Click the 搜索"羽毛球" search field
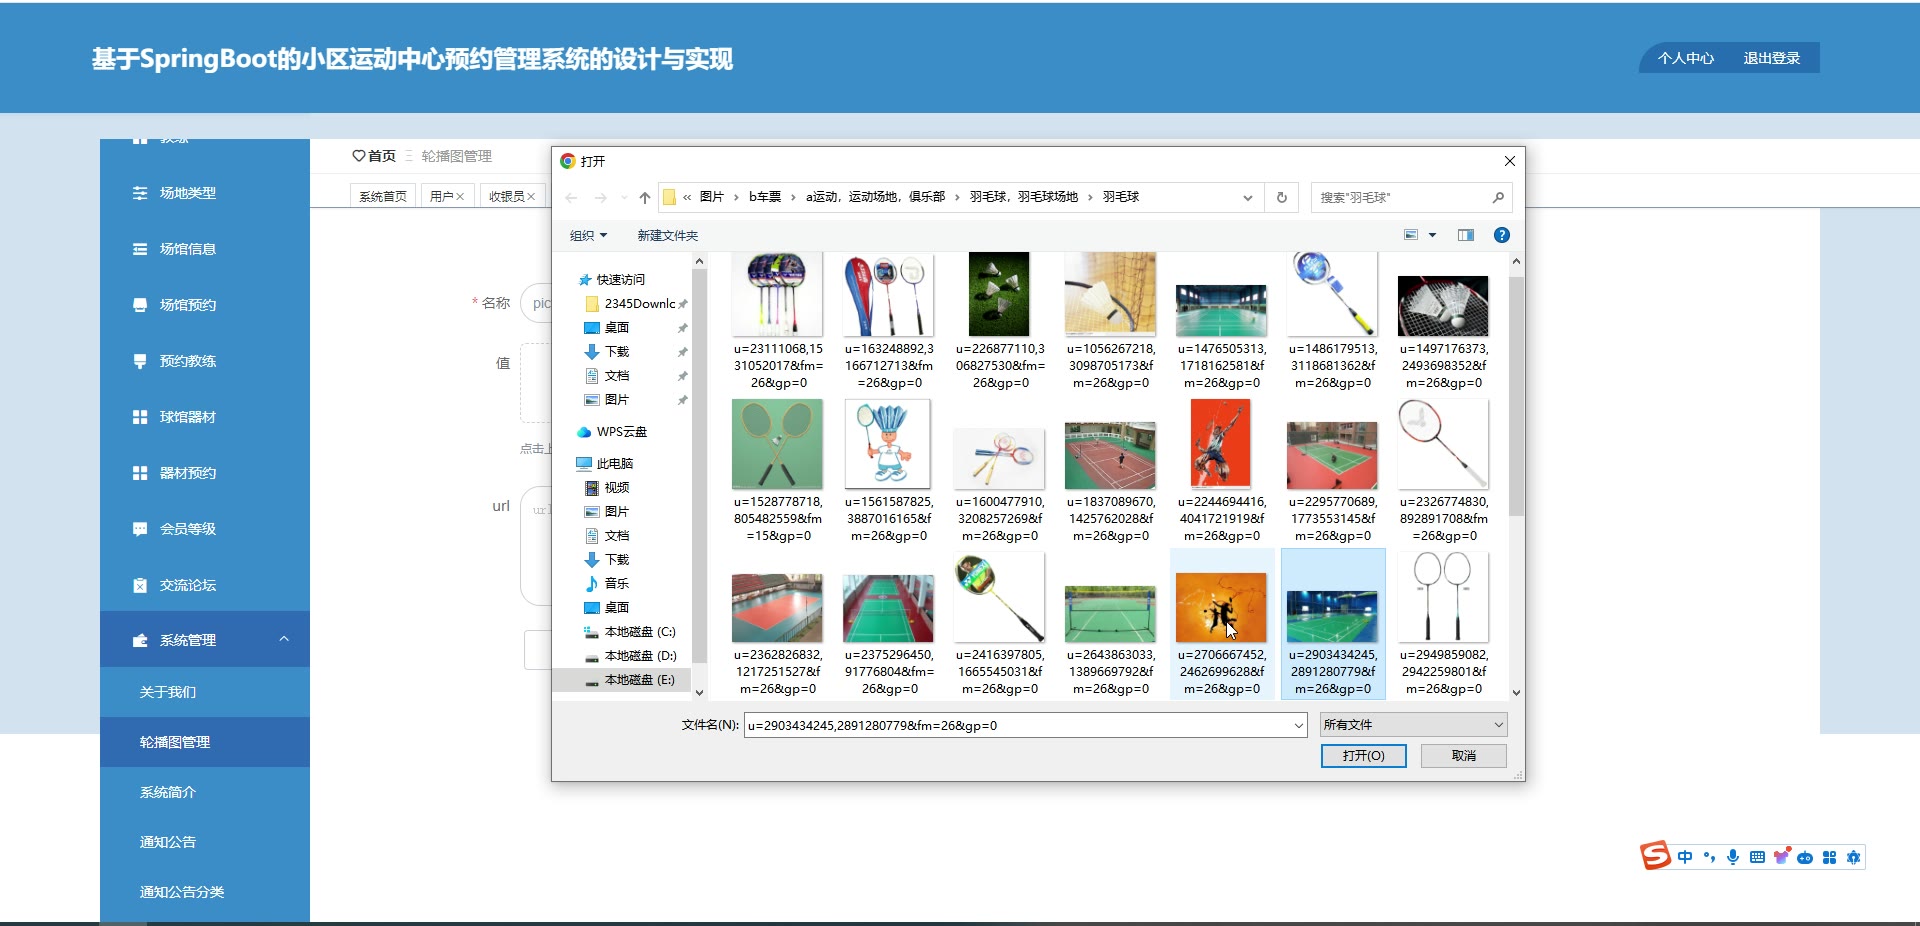 click(x=1400, y=198)
